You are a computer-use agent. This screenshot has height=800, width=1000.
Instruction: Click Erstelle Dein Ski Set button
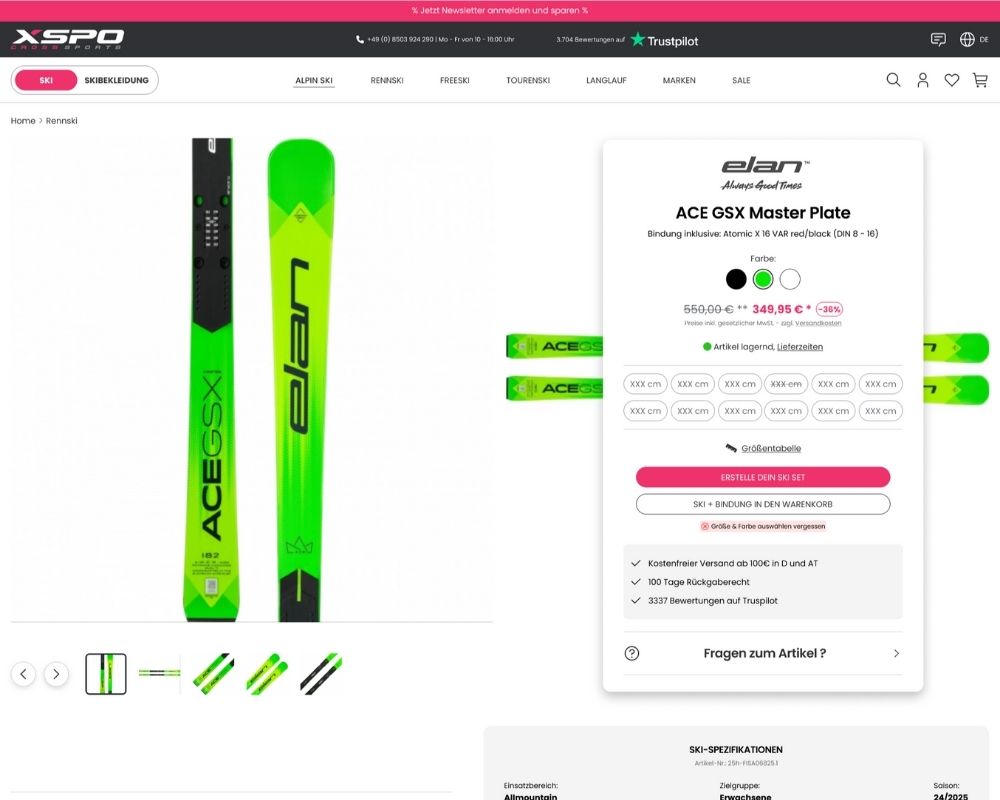click(763, 477)
